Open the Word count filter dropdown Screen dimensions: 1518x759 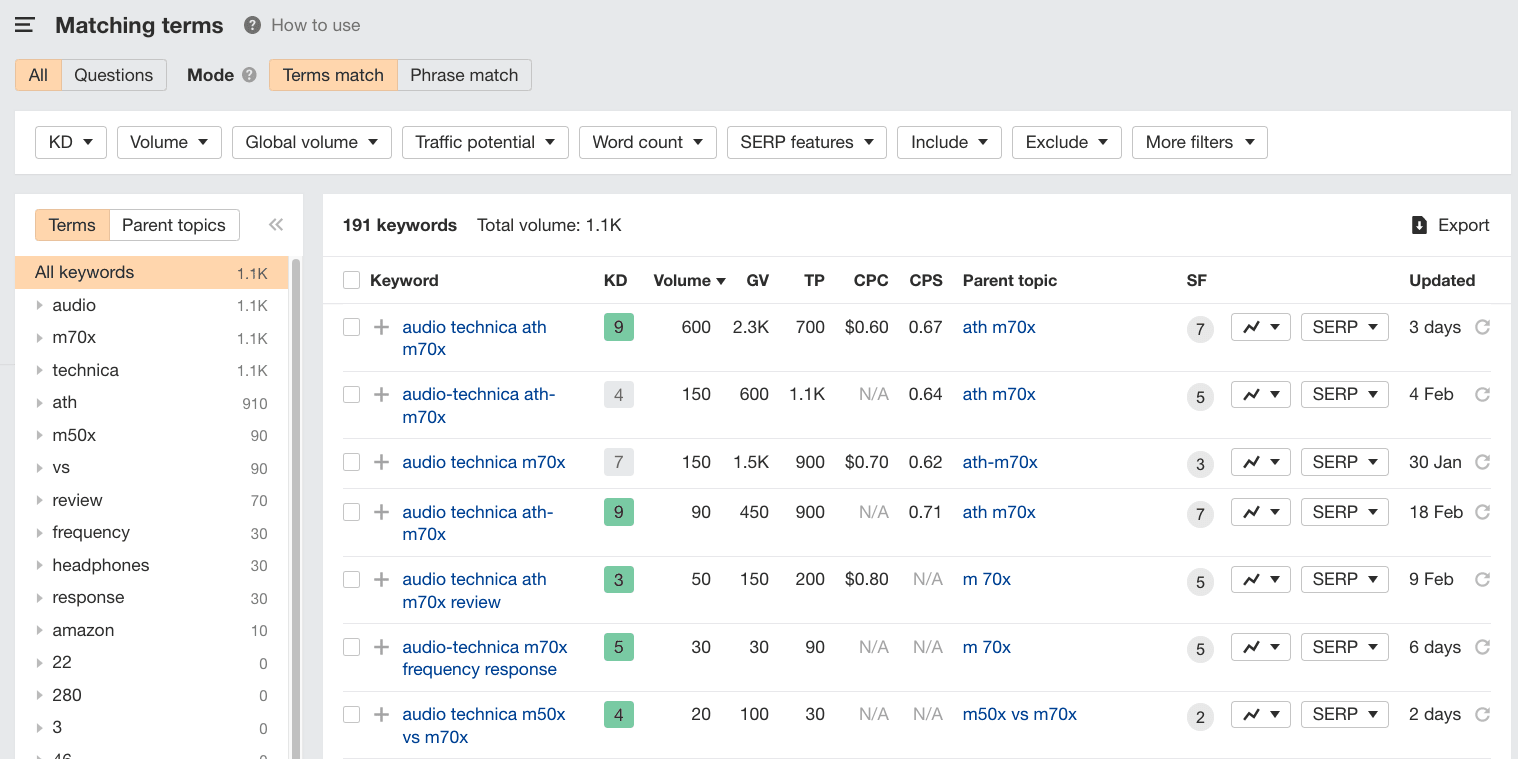[x=648, y=142]
